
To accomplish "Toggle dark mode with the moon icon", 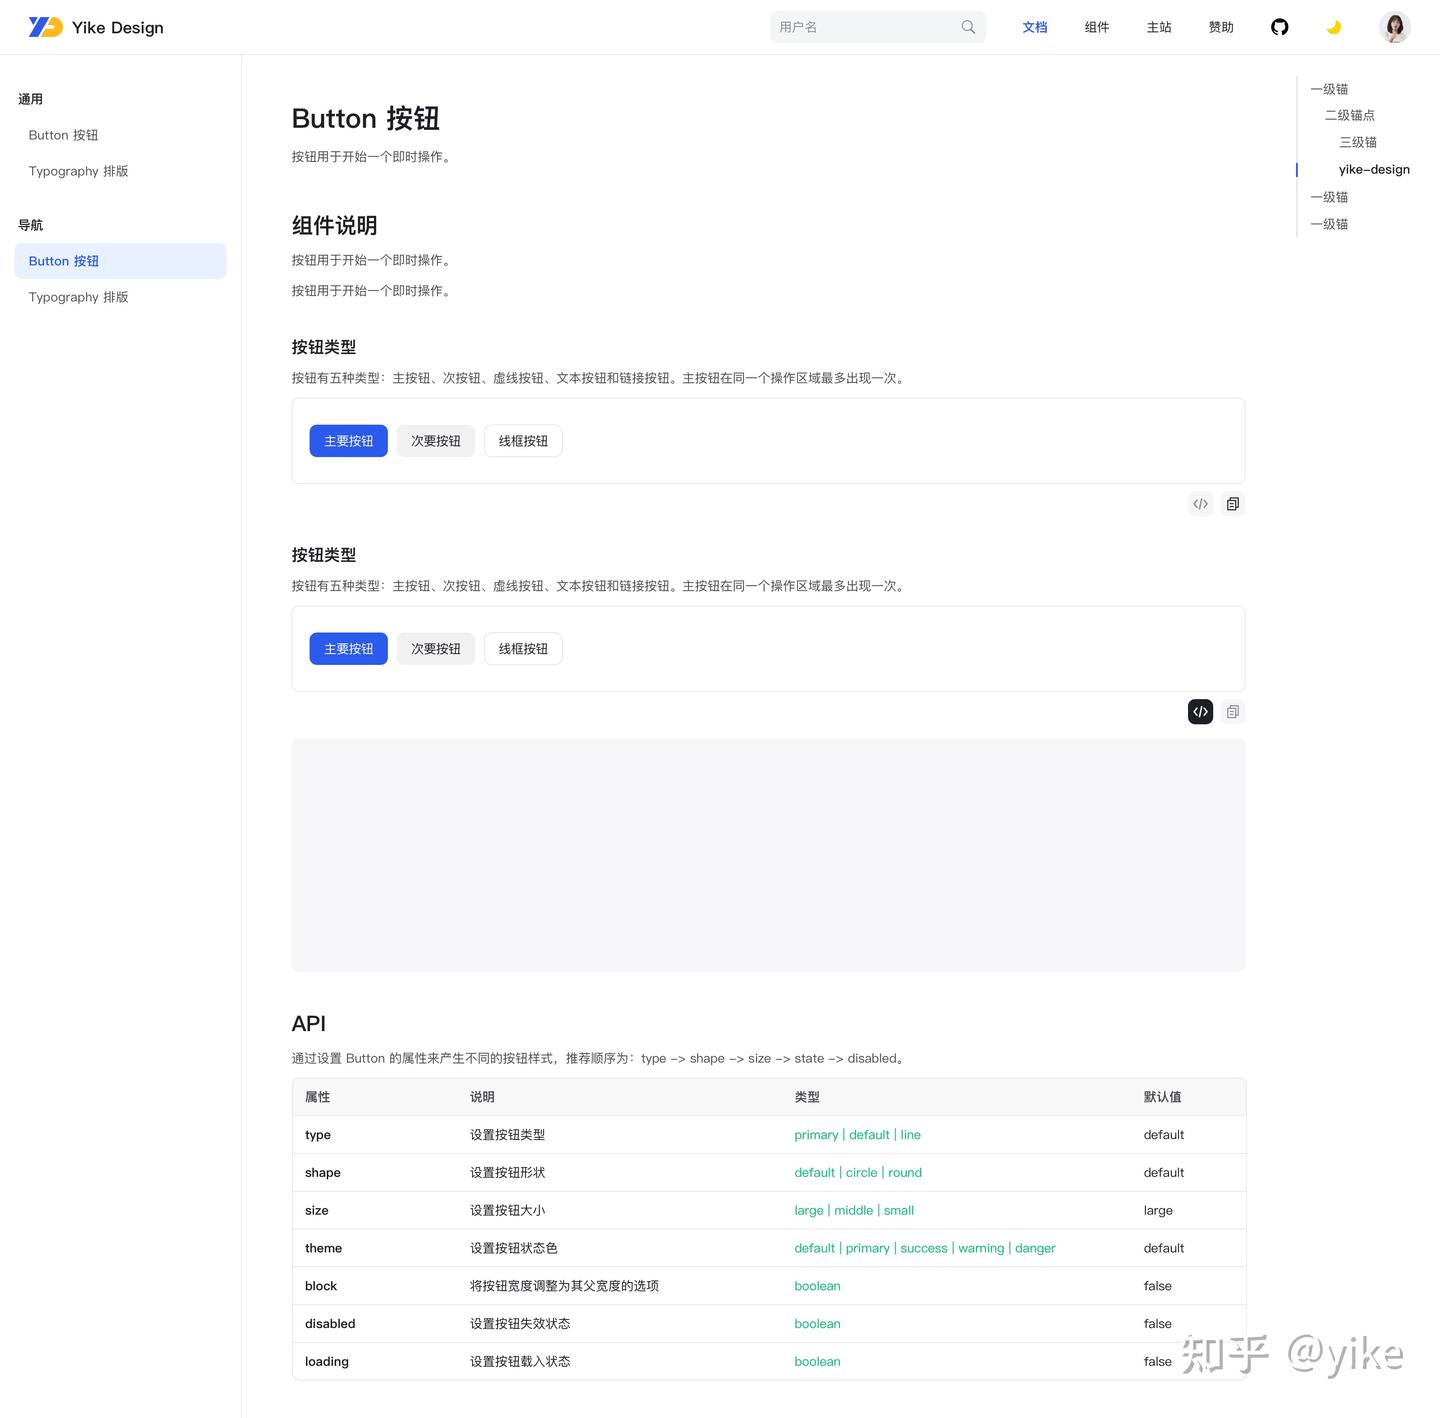I will [x=1333, y=27].
